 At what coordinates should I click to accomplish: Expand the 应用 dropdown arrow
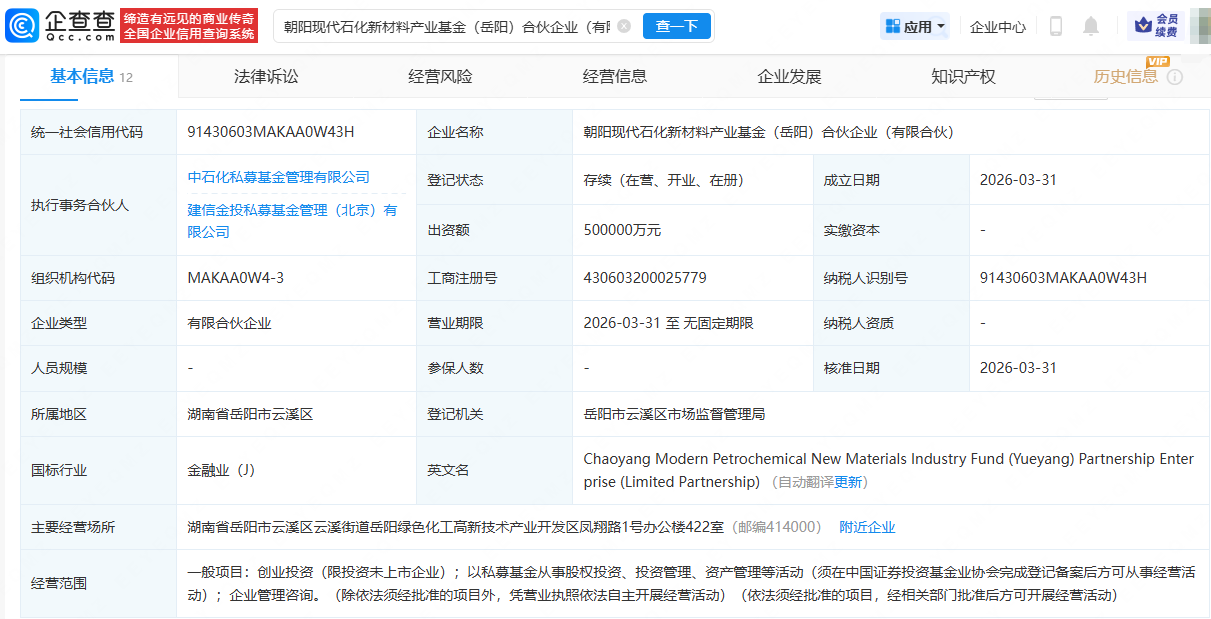pos(941,26)
